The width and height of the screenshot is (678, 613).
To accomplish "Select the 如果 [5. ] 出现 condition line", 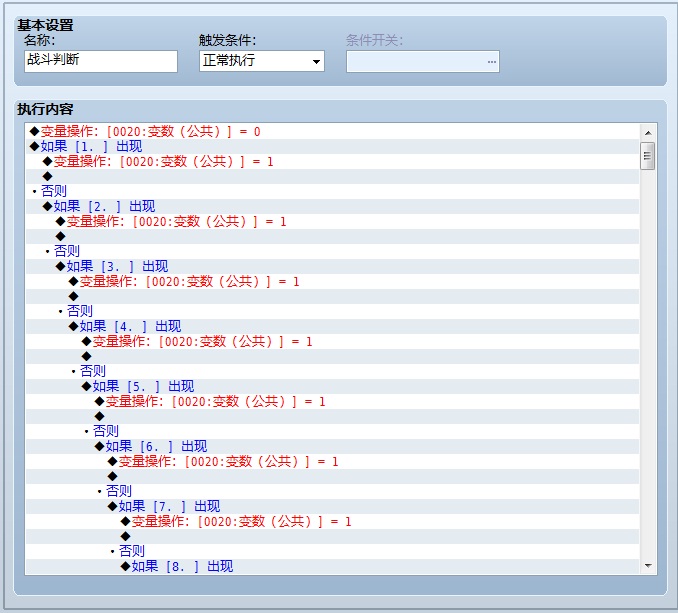I will tap(332, 387).
